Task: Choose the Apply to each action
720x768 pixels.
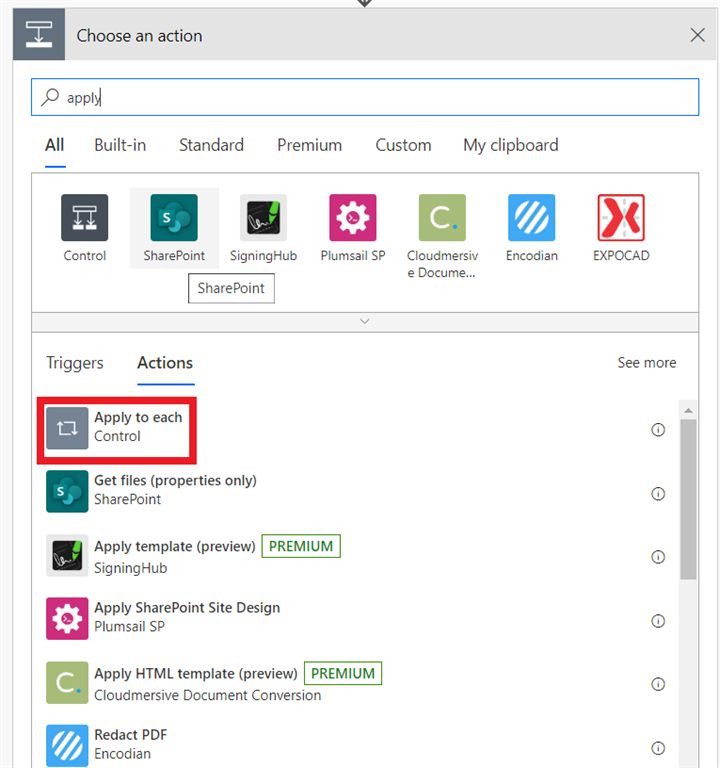Action: (138, 417)
